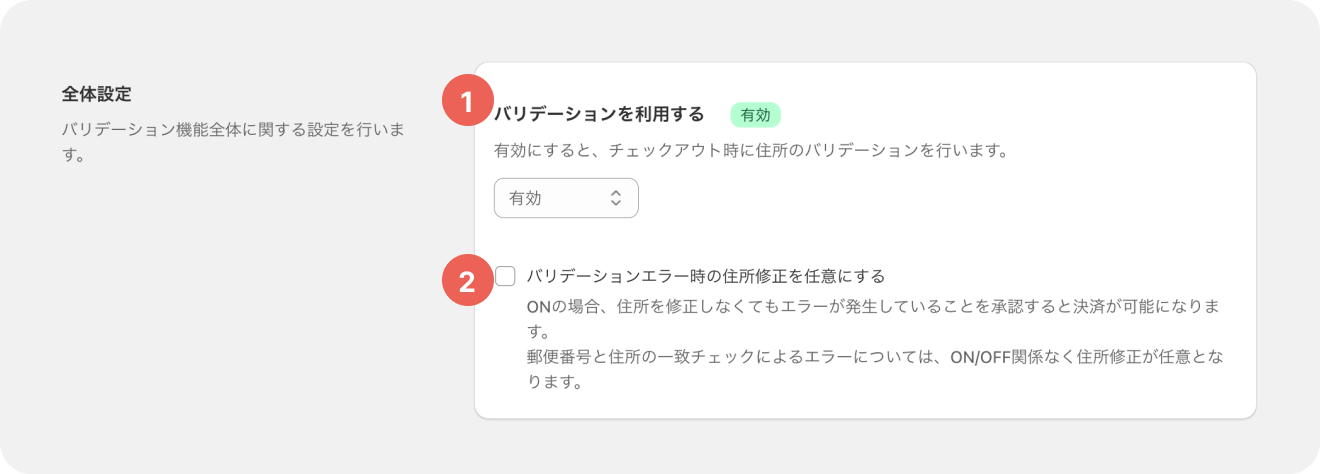Click the バリデーションを利用する heading
Screen dimensions: 1320x474
point(600,114)
